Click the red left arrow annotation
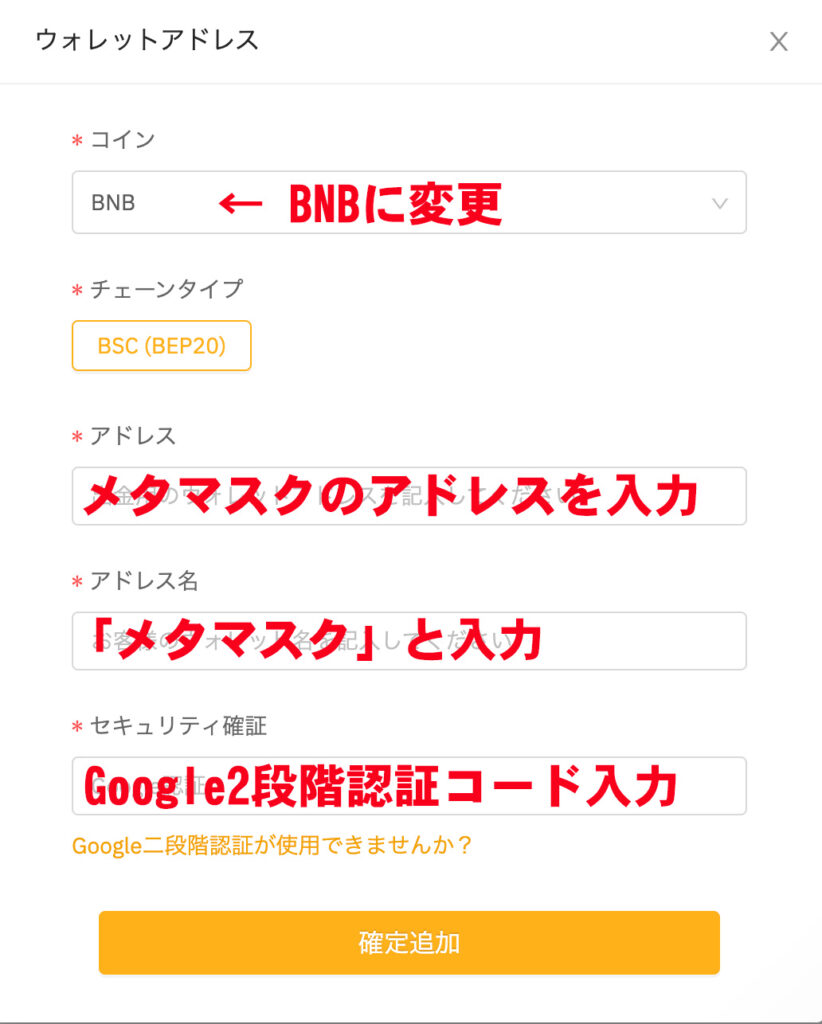This screenshot has width=822, height=1024. (x=240, y=204)
